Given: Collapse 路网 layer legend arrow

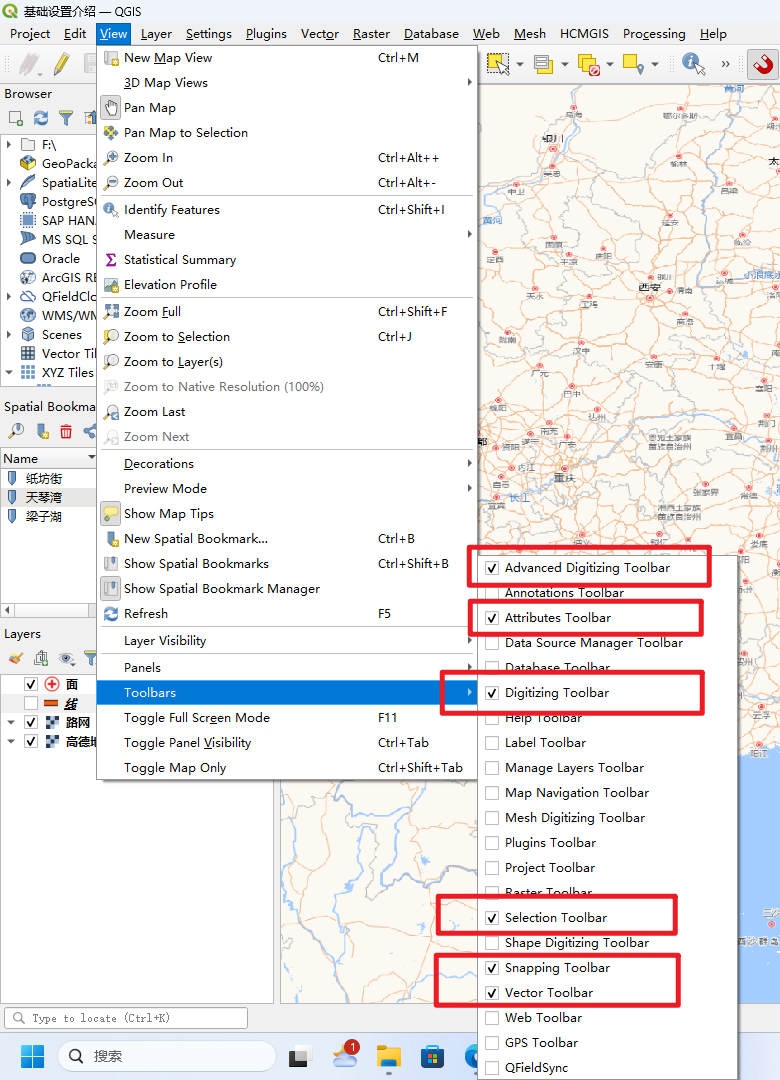Looking at the screenshot, I should click(11, 723).
